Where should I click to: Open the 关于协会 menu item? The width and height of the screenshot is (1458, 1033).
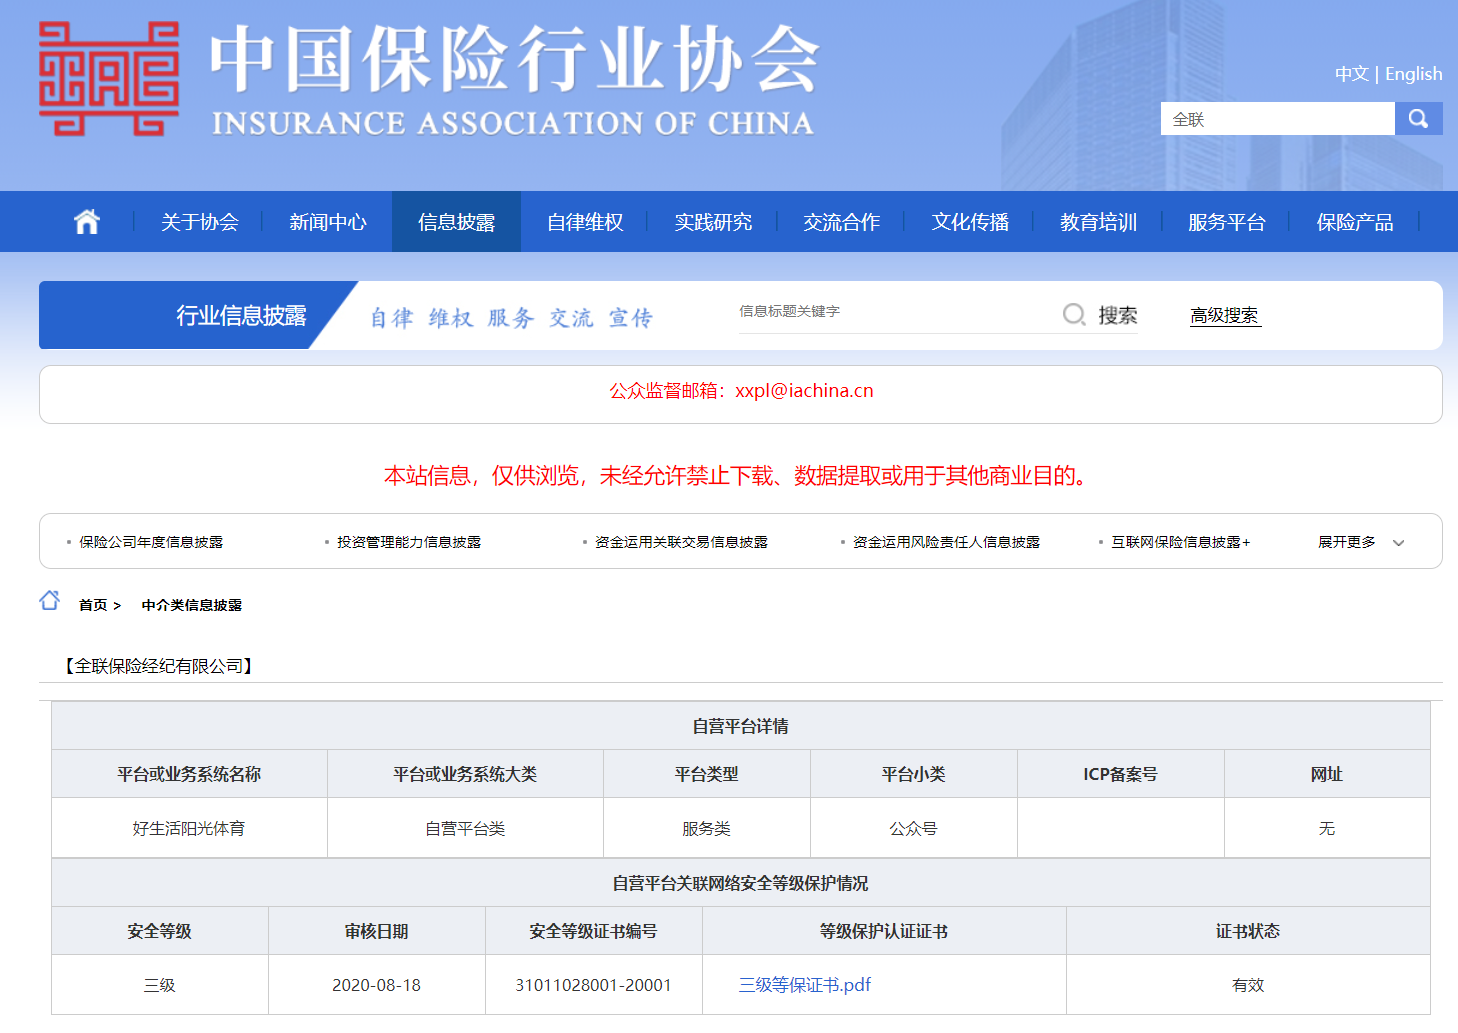click(199, 222)
